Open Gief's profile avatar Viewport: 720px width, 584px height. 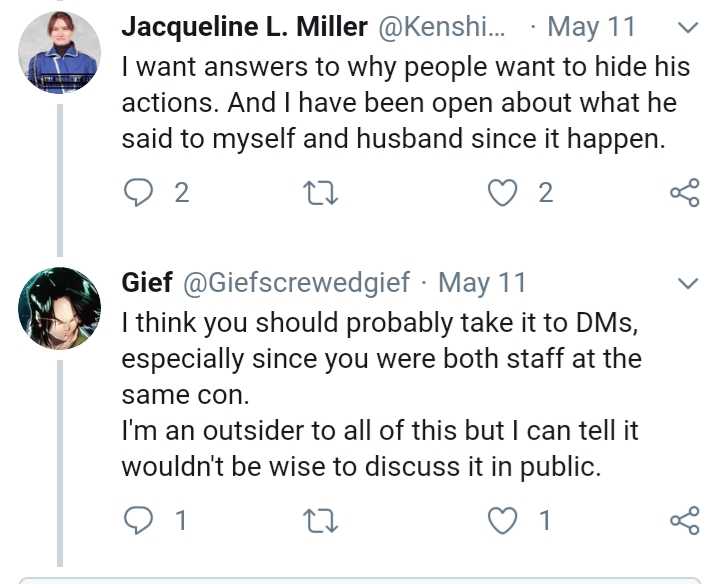click(x=60, y=308)
